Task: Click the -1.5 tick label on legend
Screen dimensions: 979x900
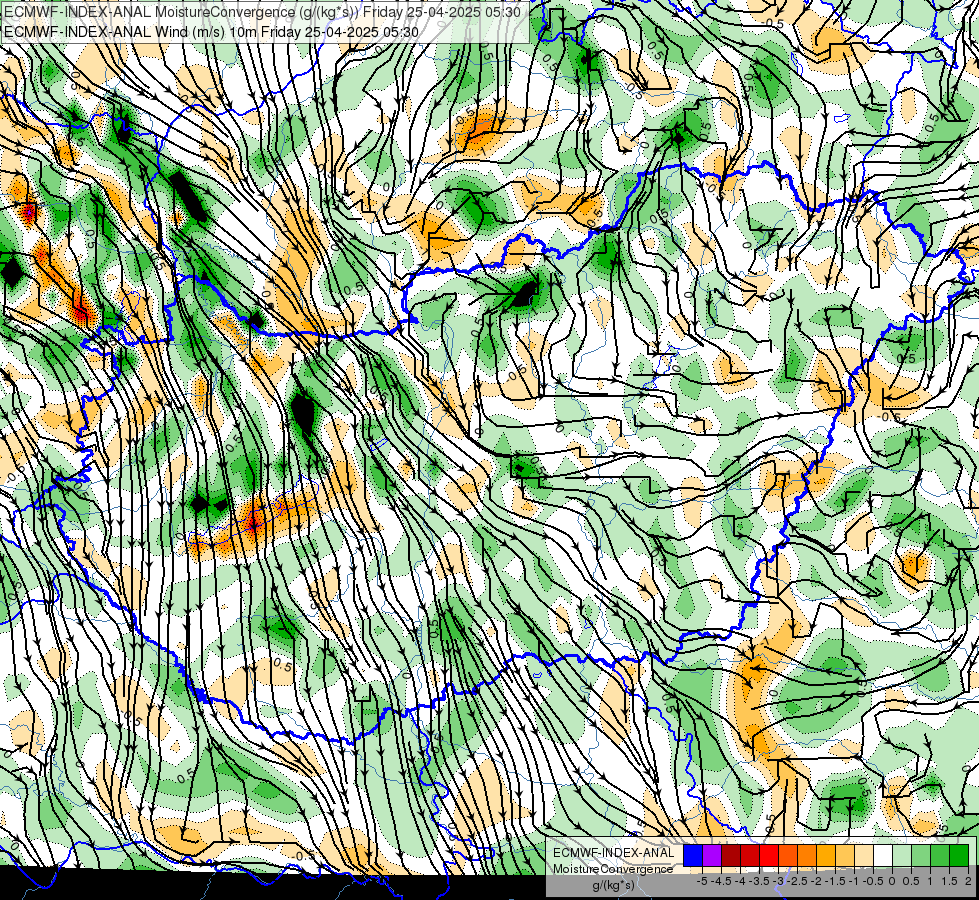Action: (835, 881)
